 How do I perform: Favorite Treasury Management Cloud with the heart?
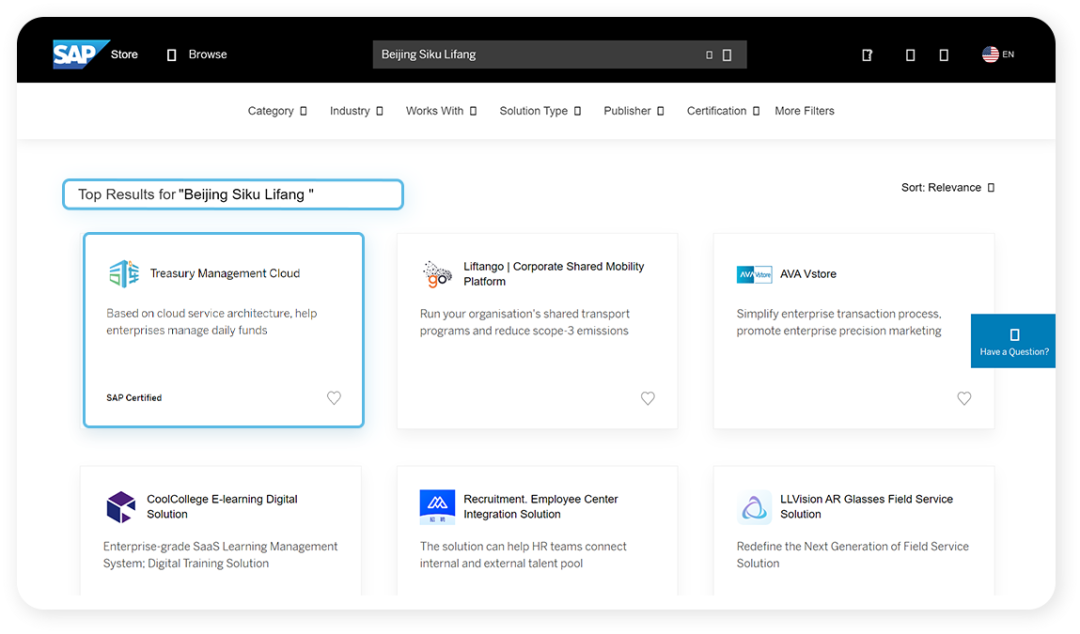click(x=334, y=398)
